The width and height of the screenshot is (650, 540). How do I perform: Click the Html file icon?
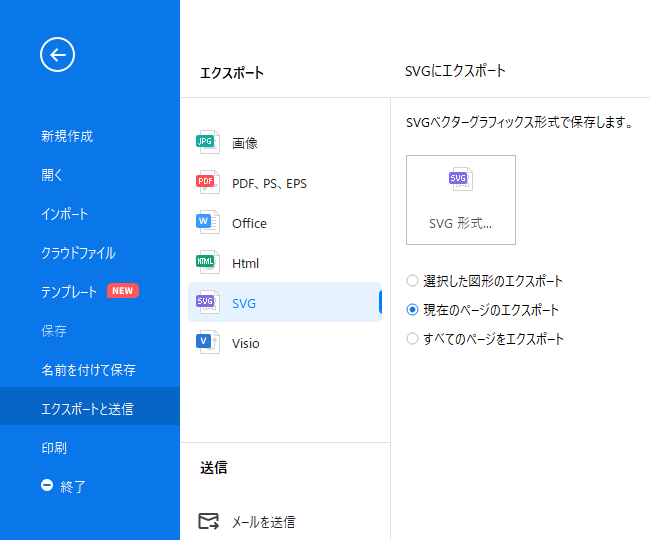pos(207,263)
